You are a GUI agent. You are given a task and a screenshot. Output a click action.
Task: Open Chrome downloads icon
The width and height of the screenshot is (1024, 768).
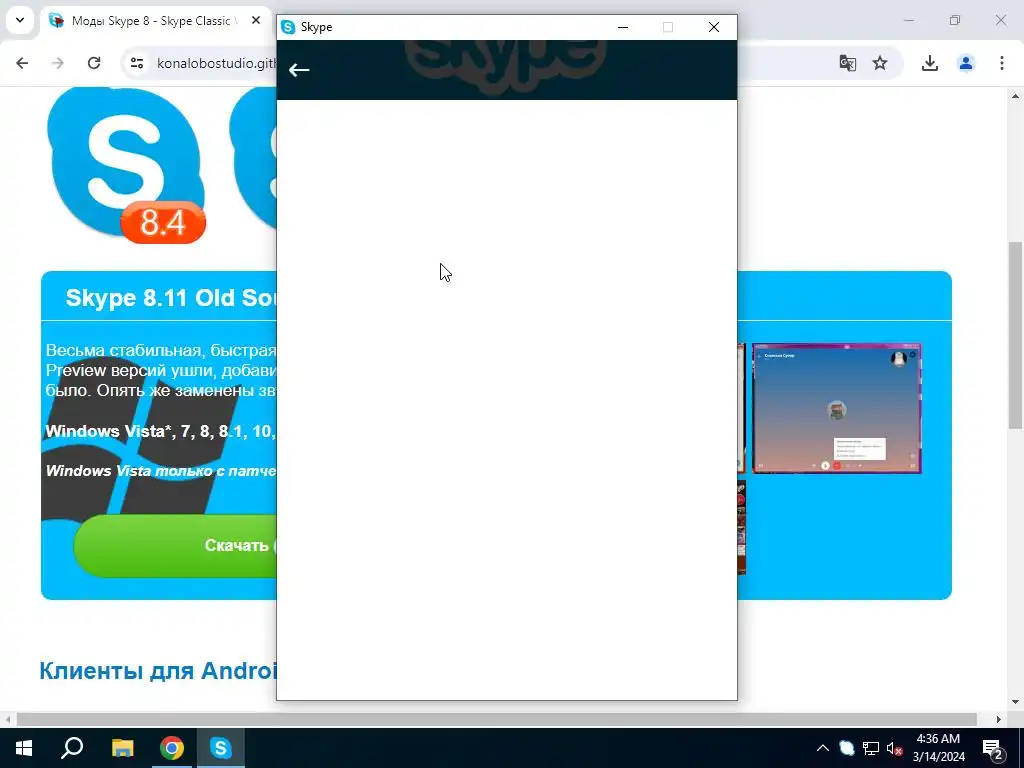coord(930,63)
